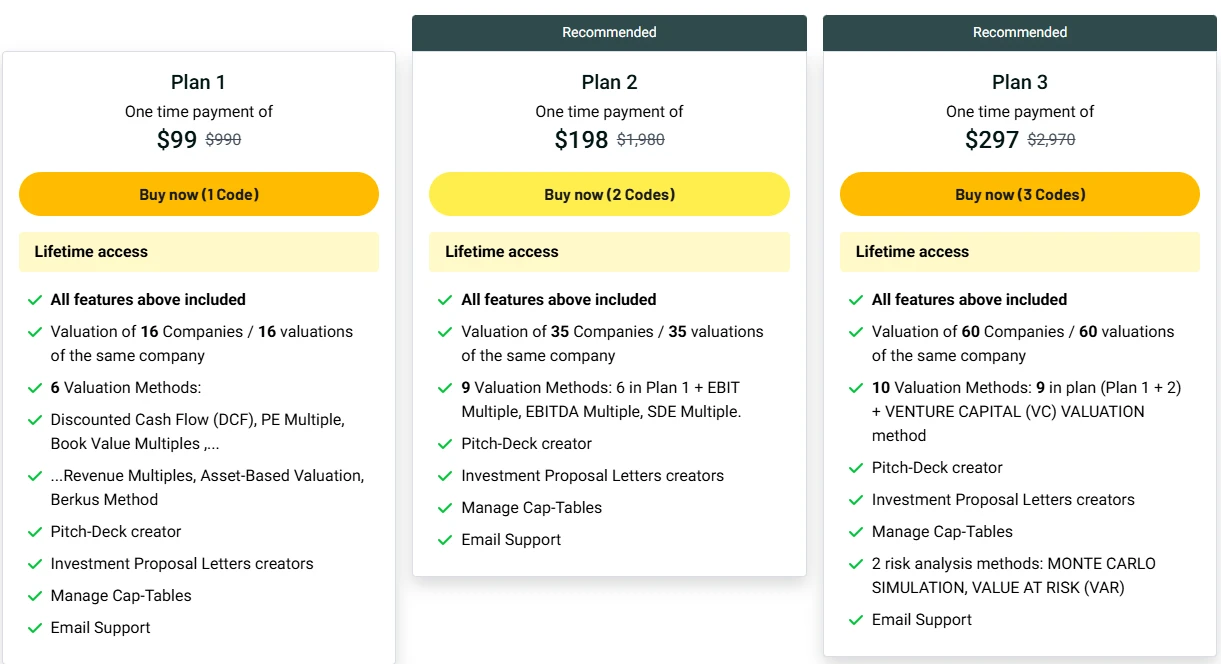Click checkmark beside Plan 1 Email Support

(x=34, y=628)
